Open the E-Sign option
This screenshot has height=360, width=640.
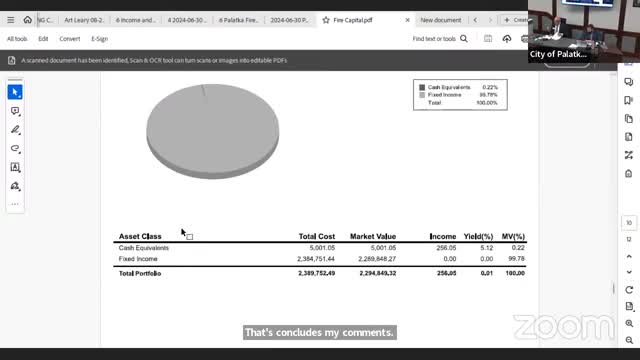[100, 39]
